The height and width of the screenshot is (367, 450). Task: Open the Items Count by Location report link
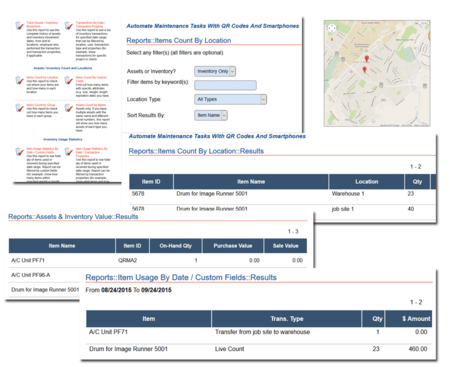[x=42, y=77]
